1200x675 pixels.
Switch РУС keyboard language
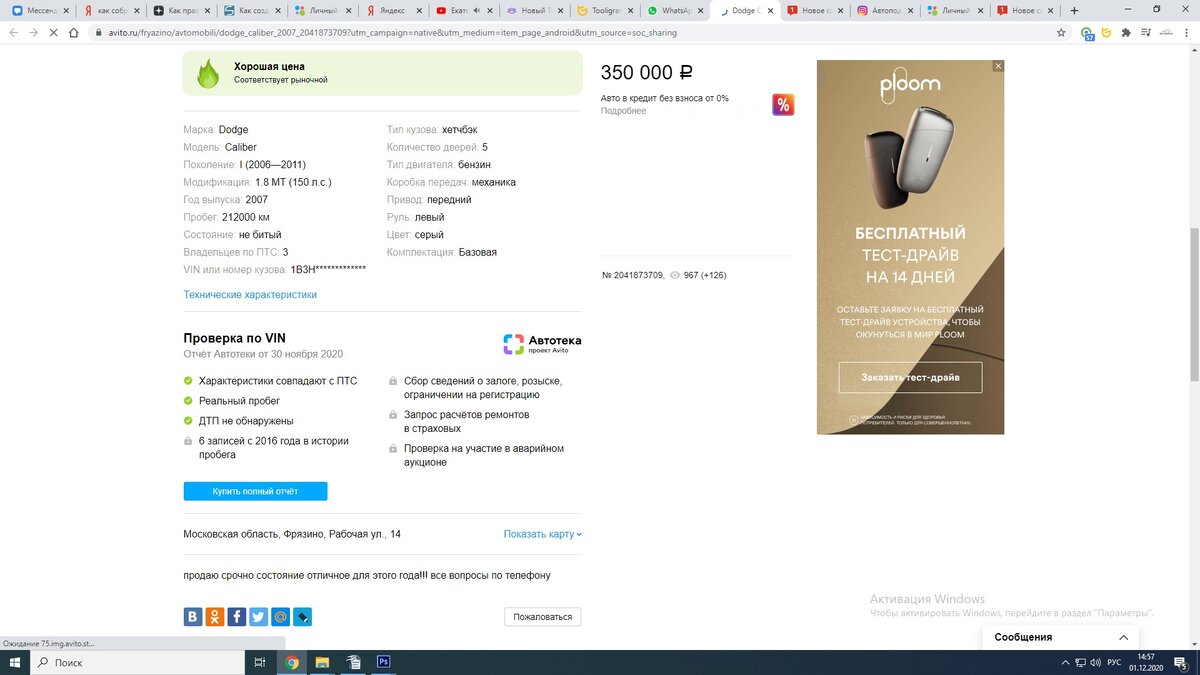[x=1114, y=663]
